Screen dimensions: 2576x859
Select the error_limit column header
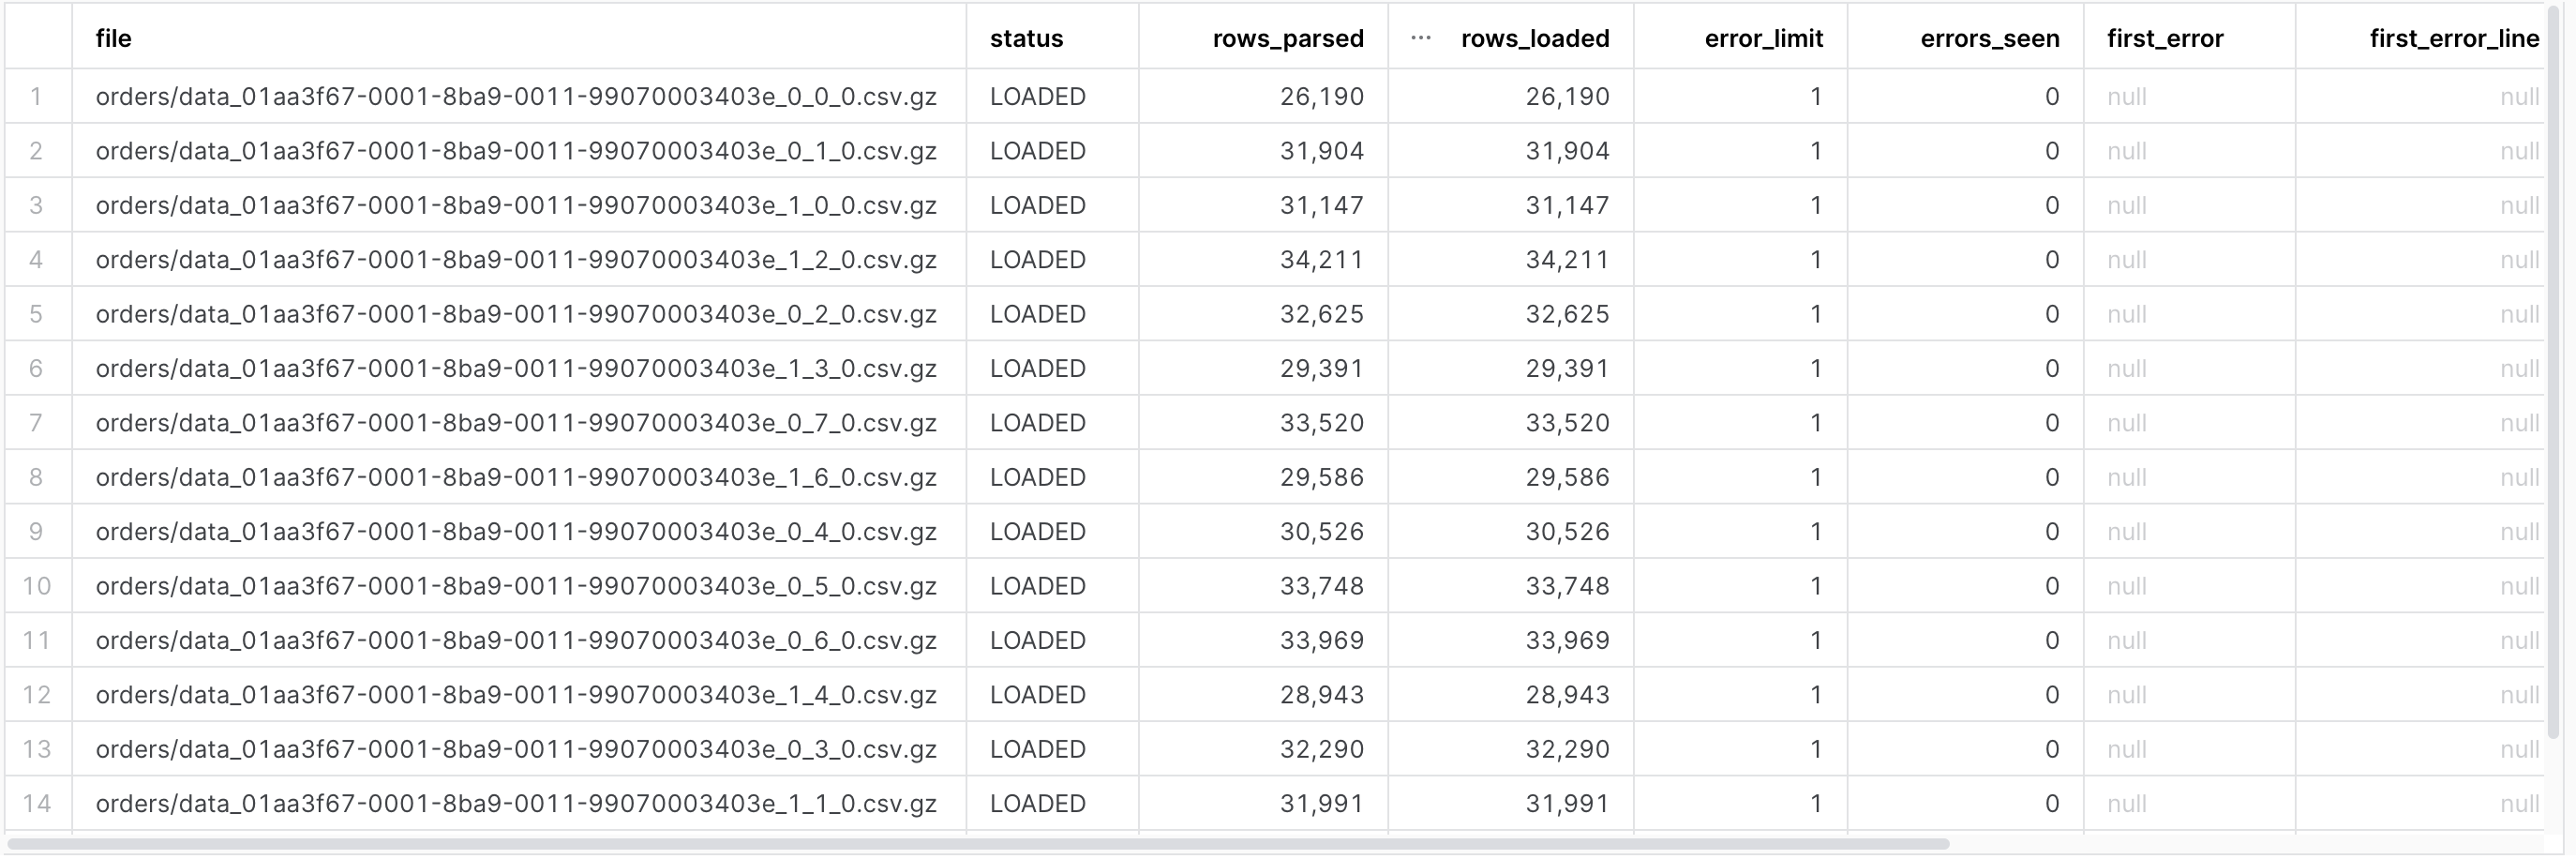[x=1763, y=38]
